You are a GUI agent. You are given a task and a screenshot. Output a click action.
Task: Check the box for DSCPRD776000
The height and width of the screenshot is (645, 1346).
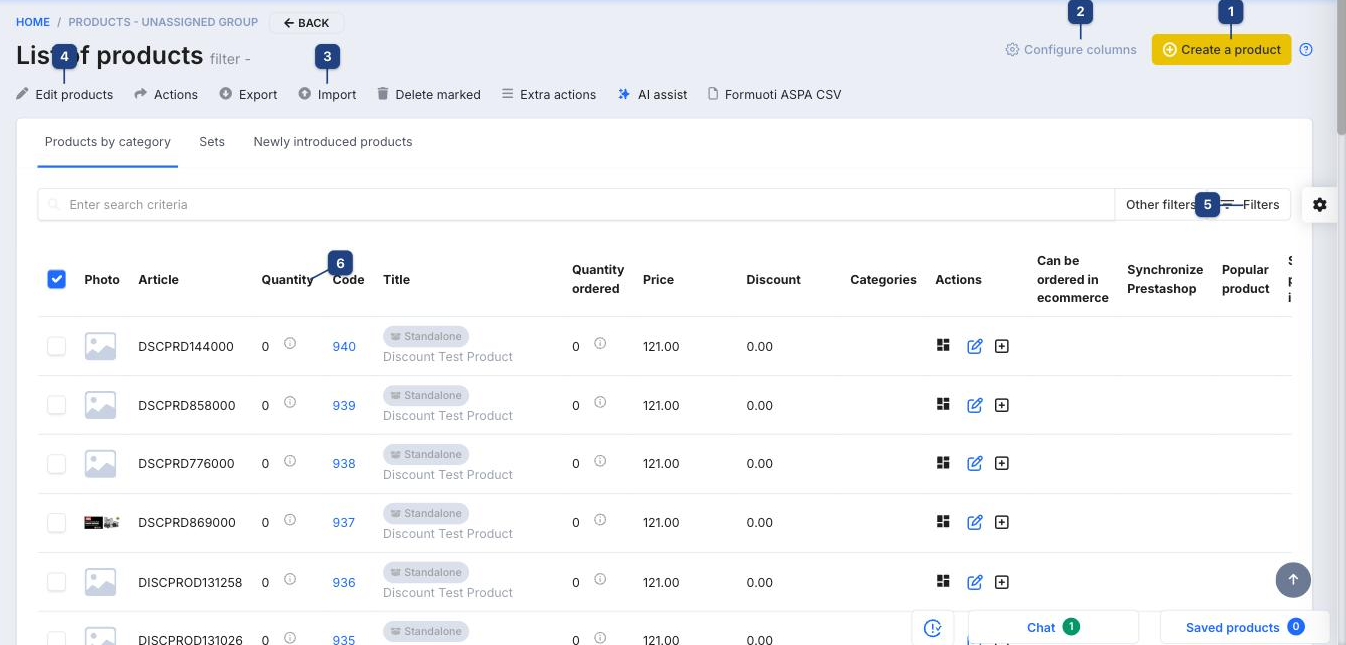[x=57, y=463]
